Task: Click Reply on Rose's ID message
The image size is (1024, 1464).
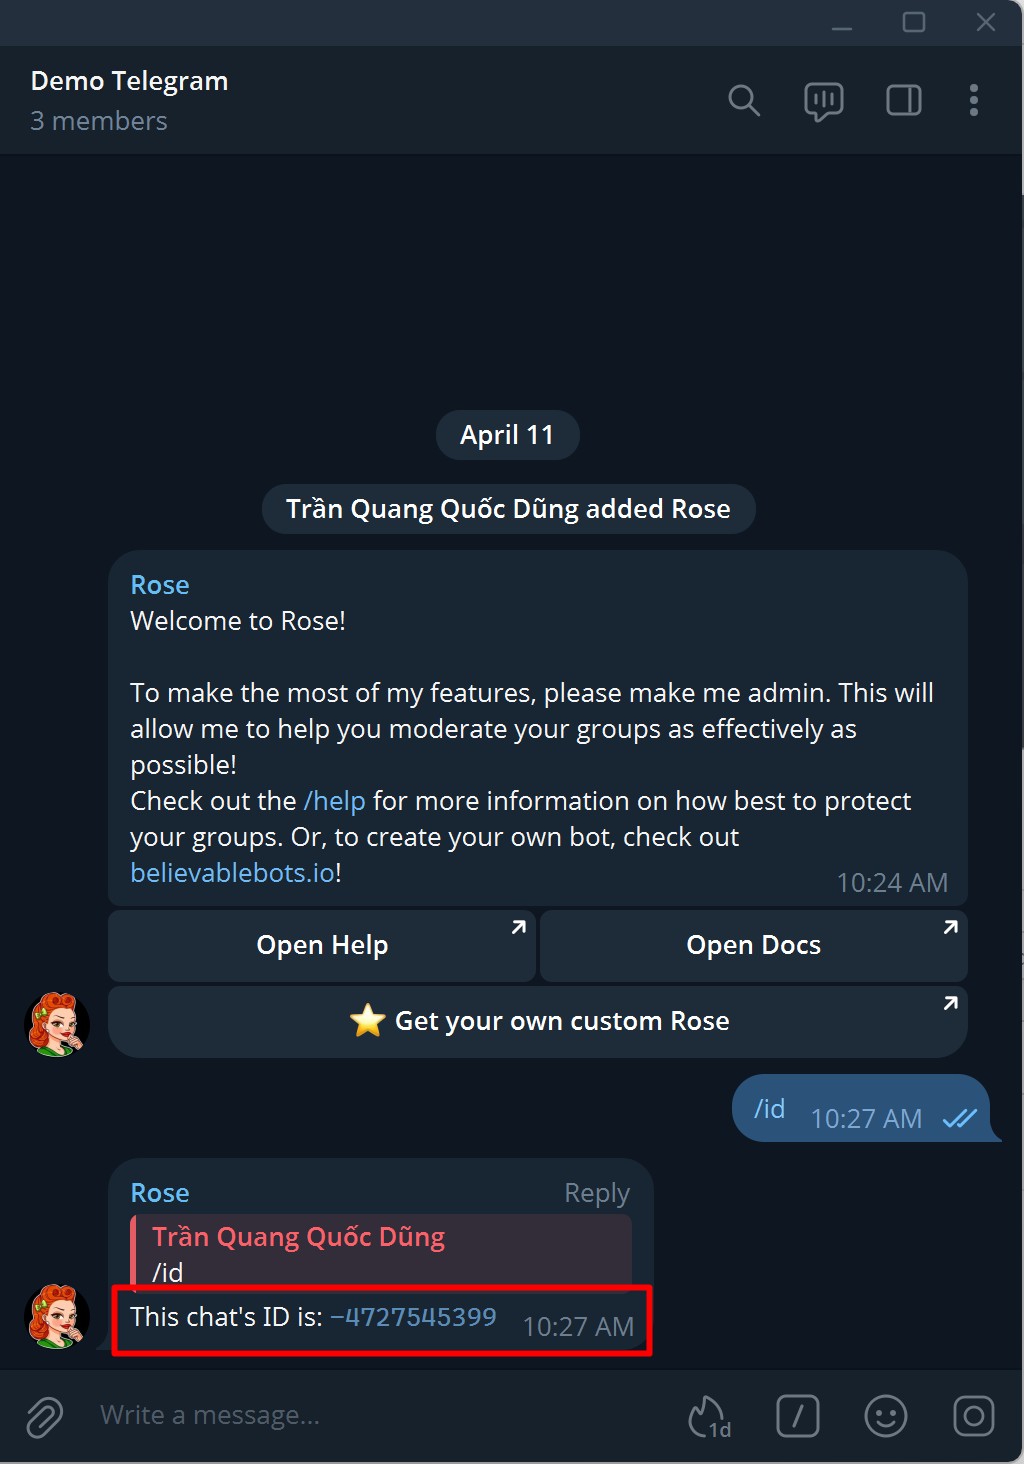Action: coord(595,1192)
